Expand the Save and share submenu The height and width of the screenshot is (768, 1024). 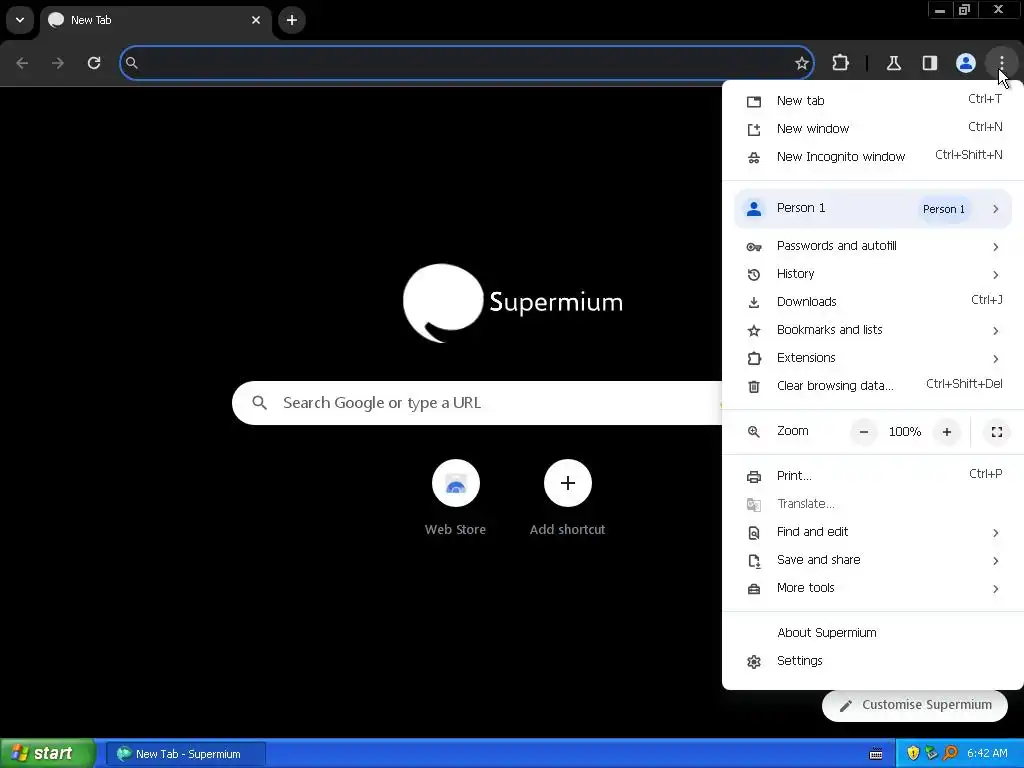873,560
